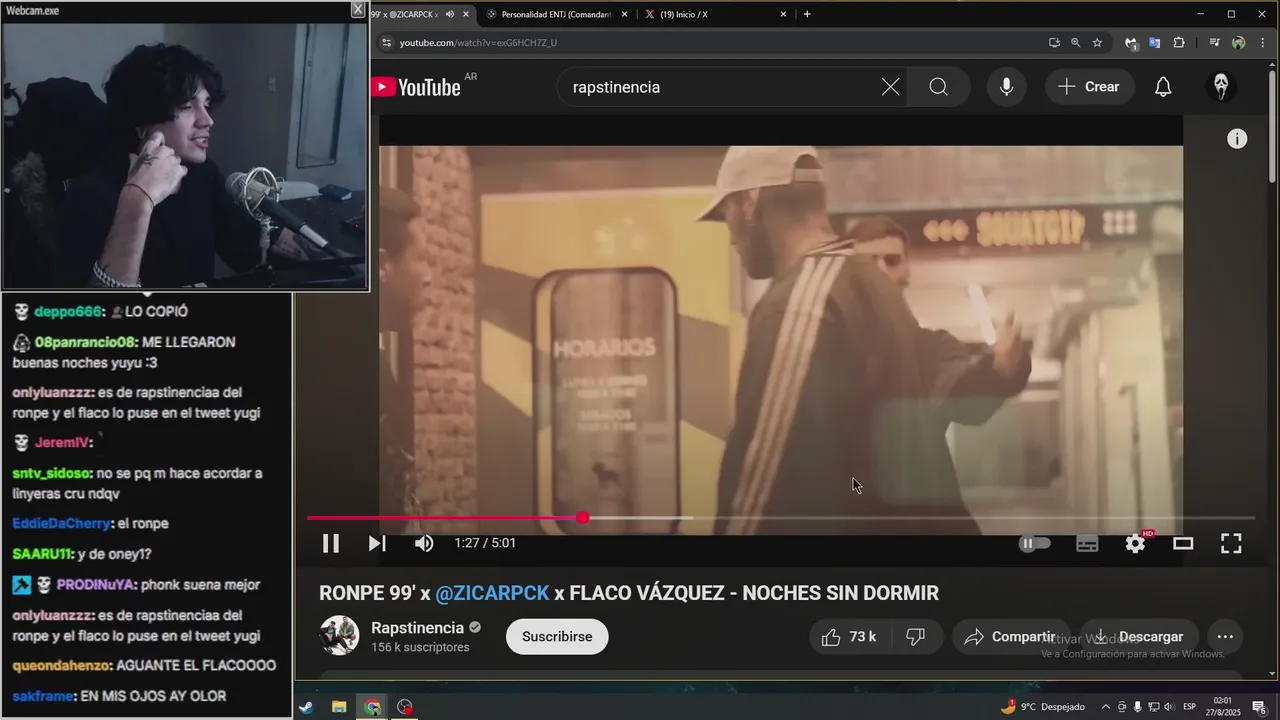Open Chrome three-dot menu
The width and height of the screenshot is (1280, 720).
tap(1262, 43)
